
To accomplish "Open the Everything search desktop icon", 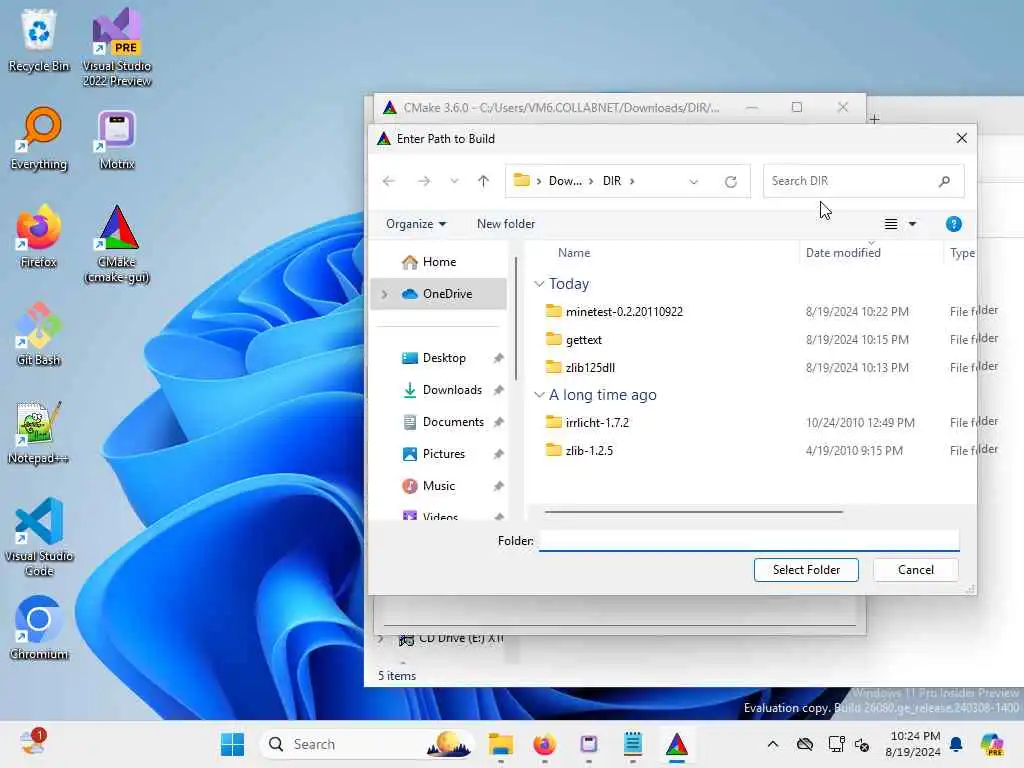I will (x=39, y=138).
